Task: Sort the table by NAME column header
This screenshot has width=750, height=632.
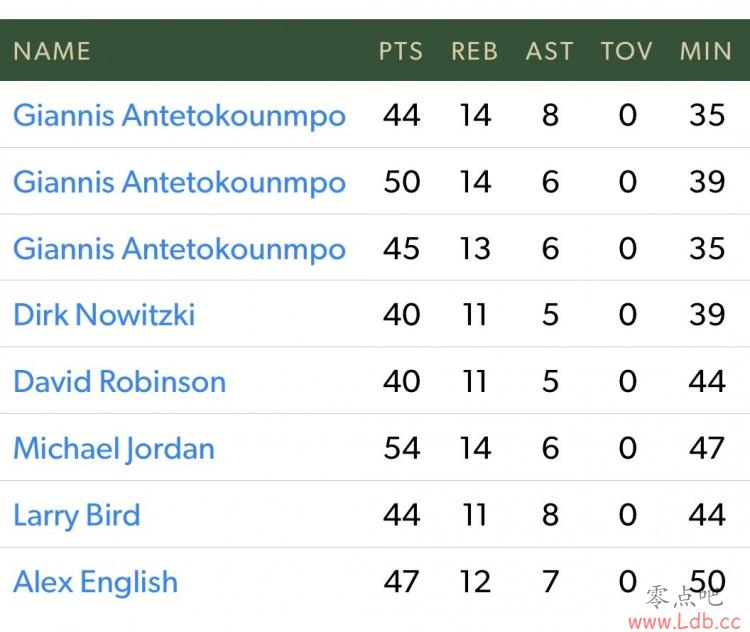Action: pyautogui.click(x=52, y=51)
